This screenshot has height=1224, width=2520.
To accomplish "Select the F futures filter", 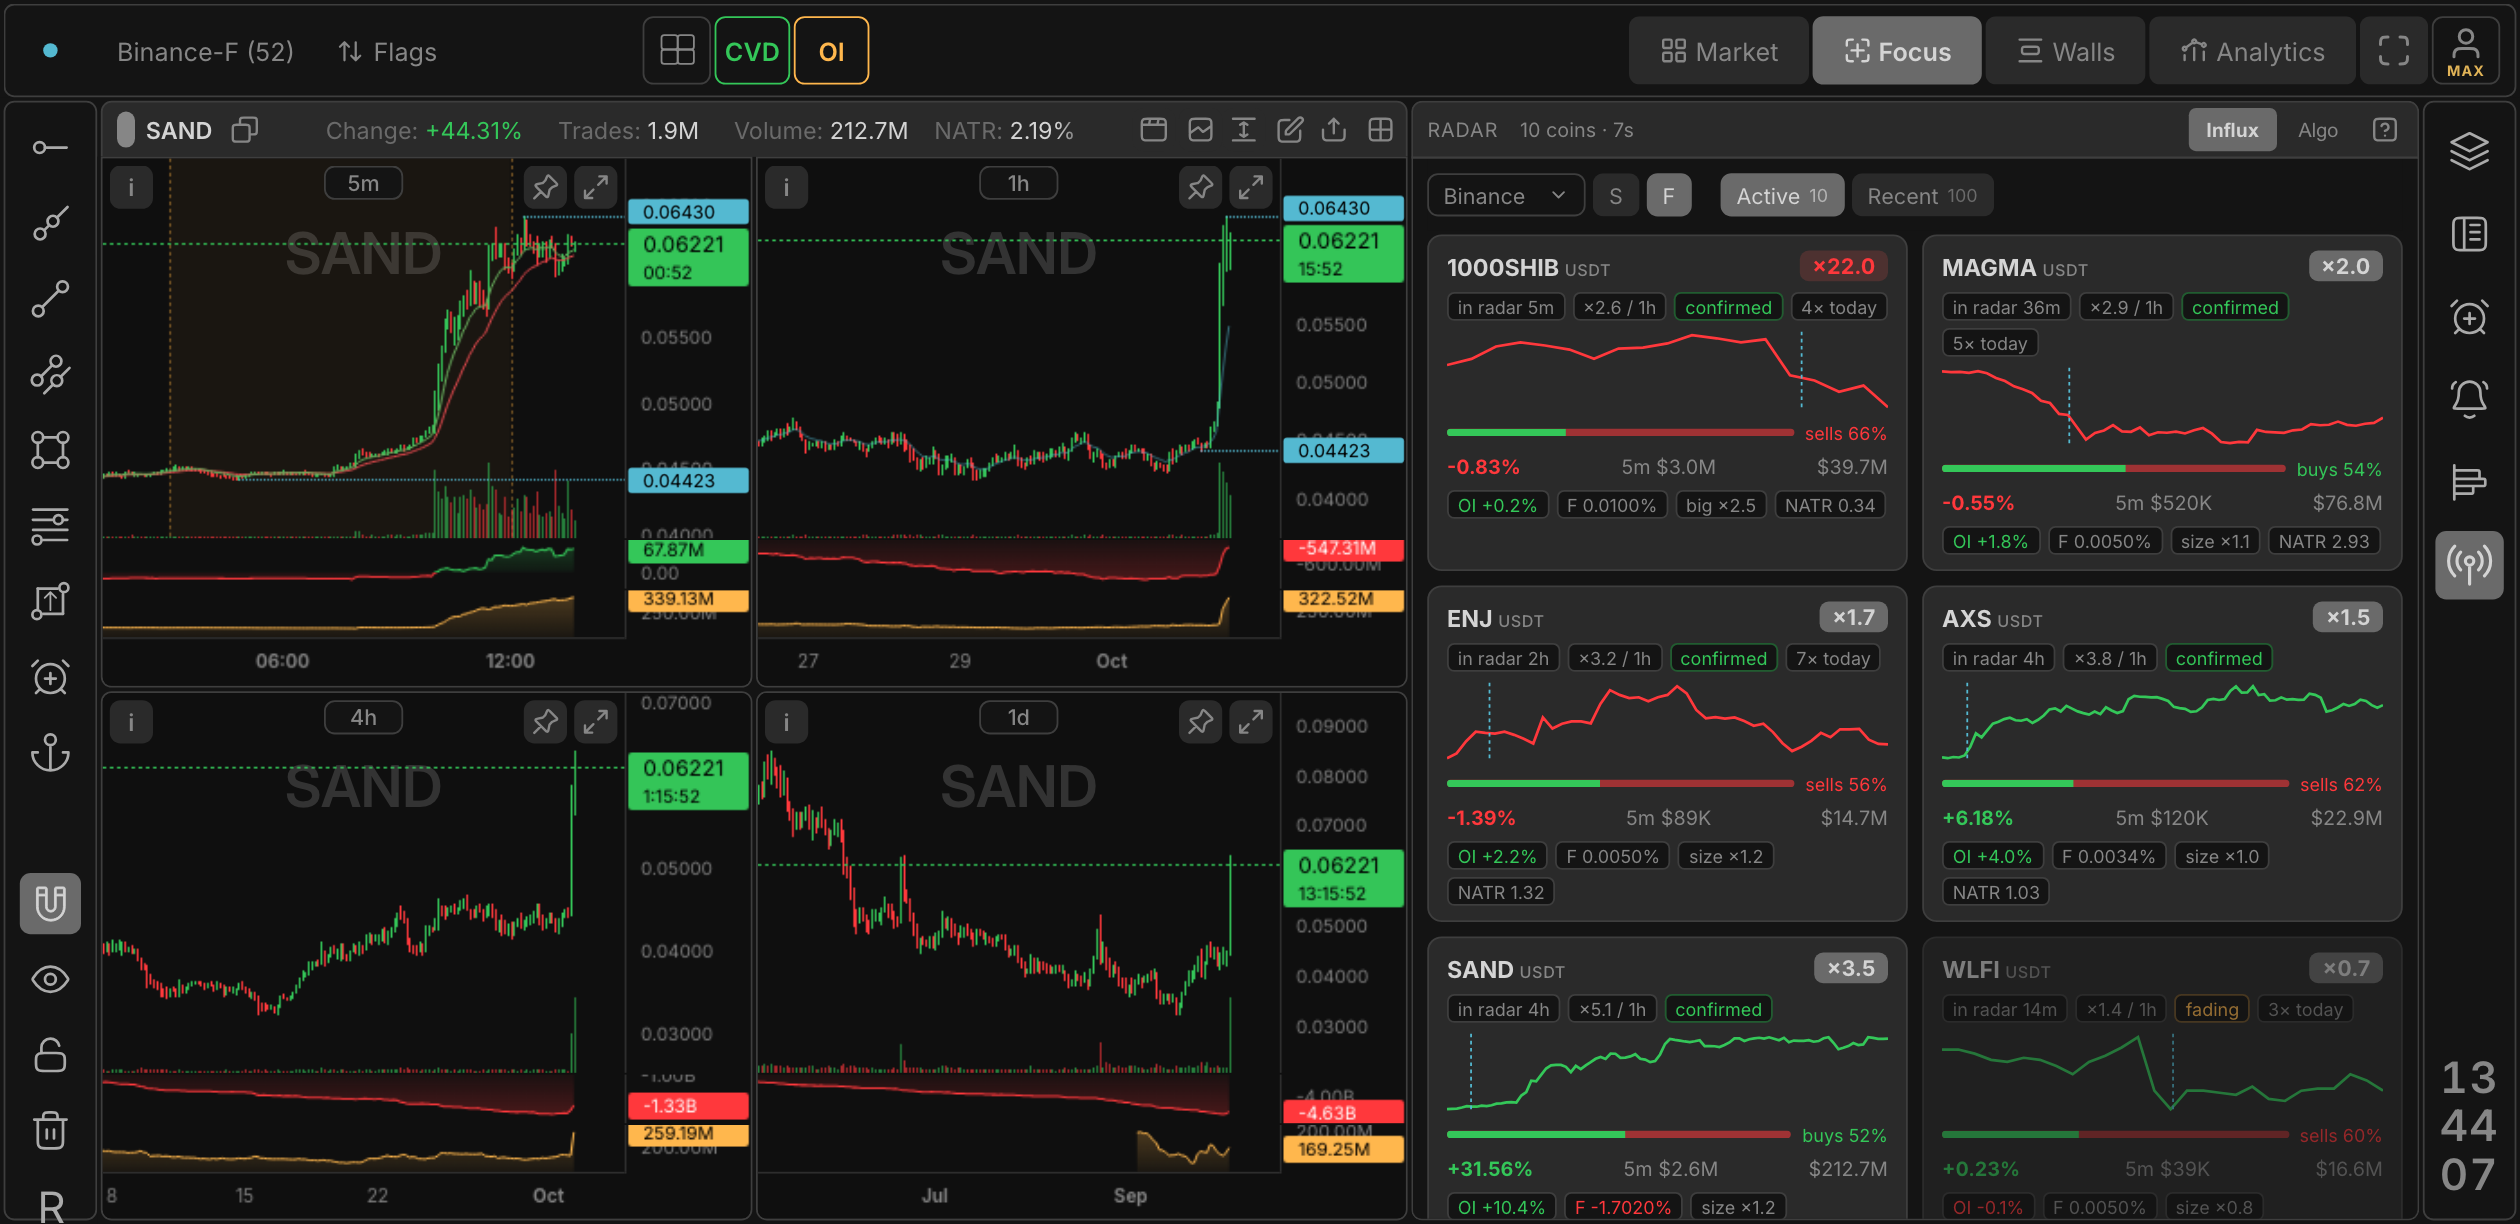I will coord(1668,196).
